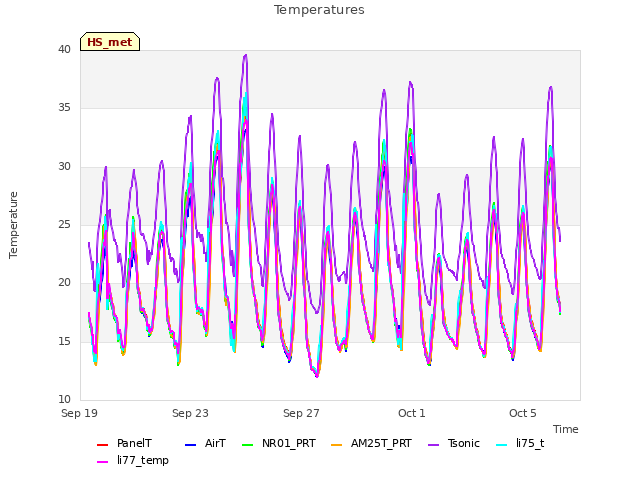Click the 30 y-axis tick label

pyautogui.click(x=64, y=167)
